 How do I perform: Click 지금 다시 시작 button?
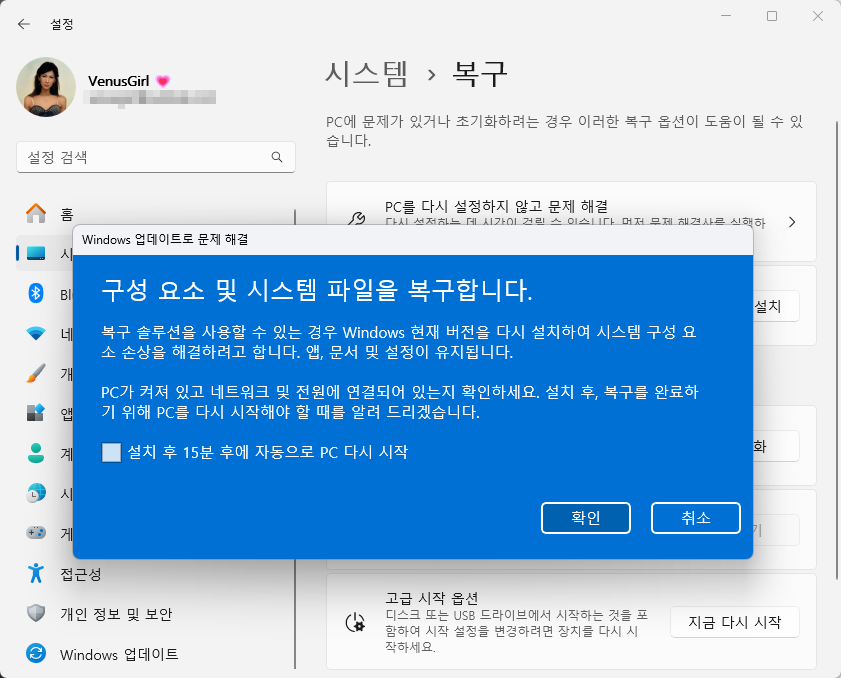734,622
